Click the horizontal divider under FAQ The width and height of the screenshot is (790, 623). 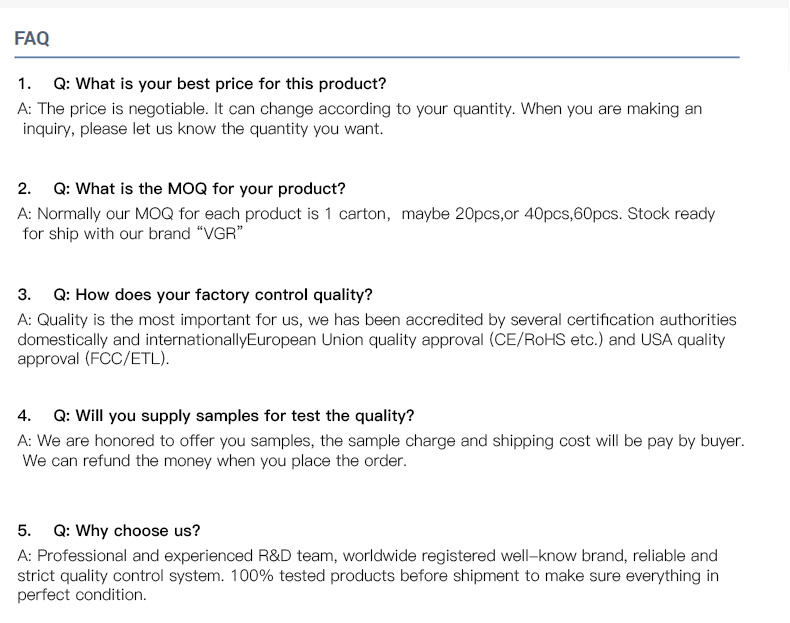point(377,57)
